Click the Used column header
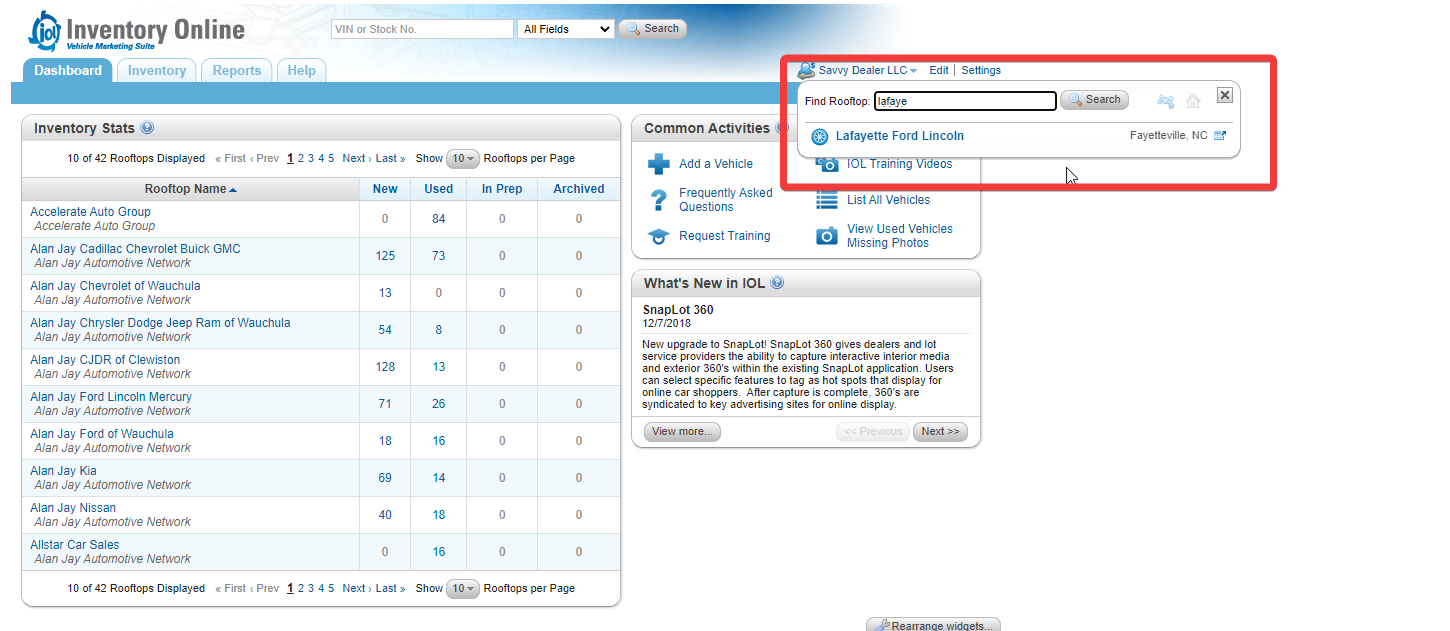 tap(439, 189)
